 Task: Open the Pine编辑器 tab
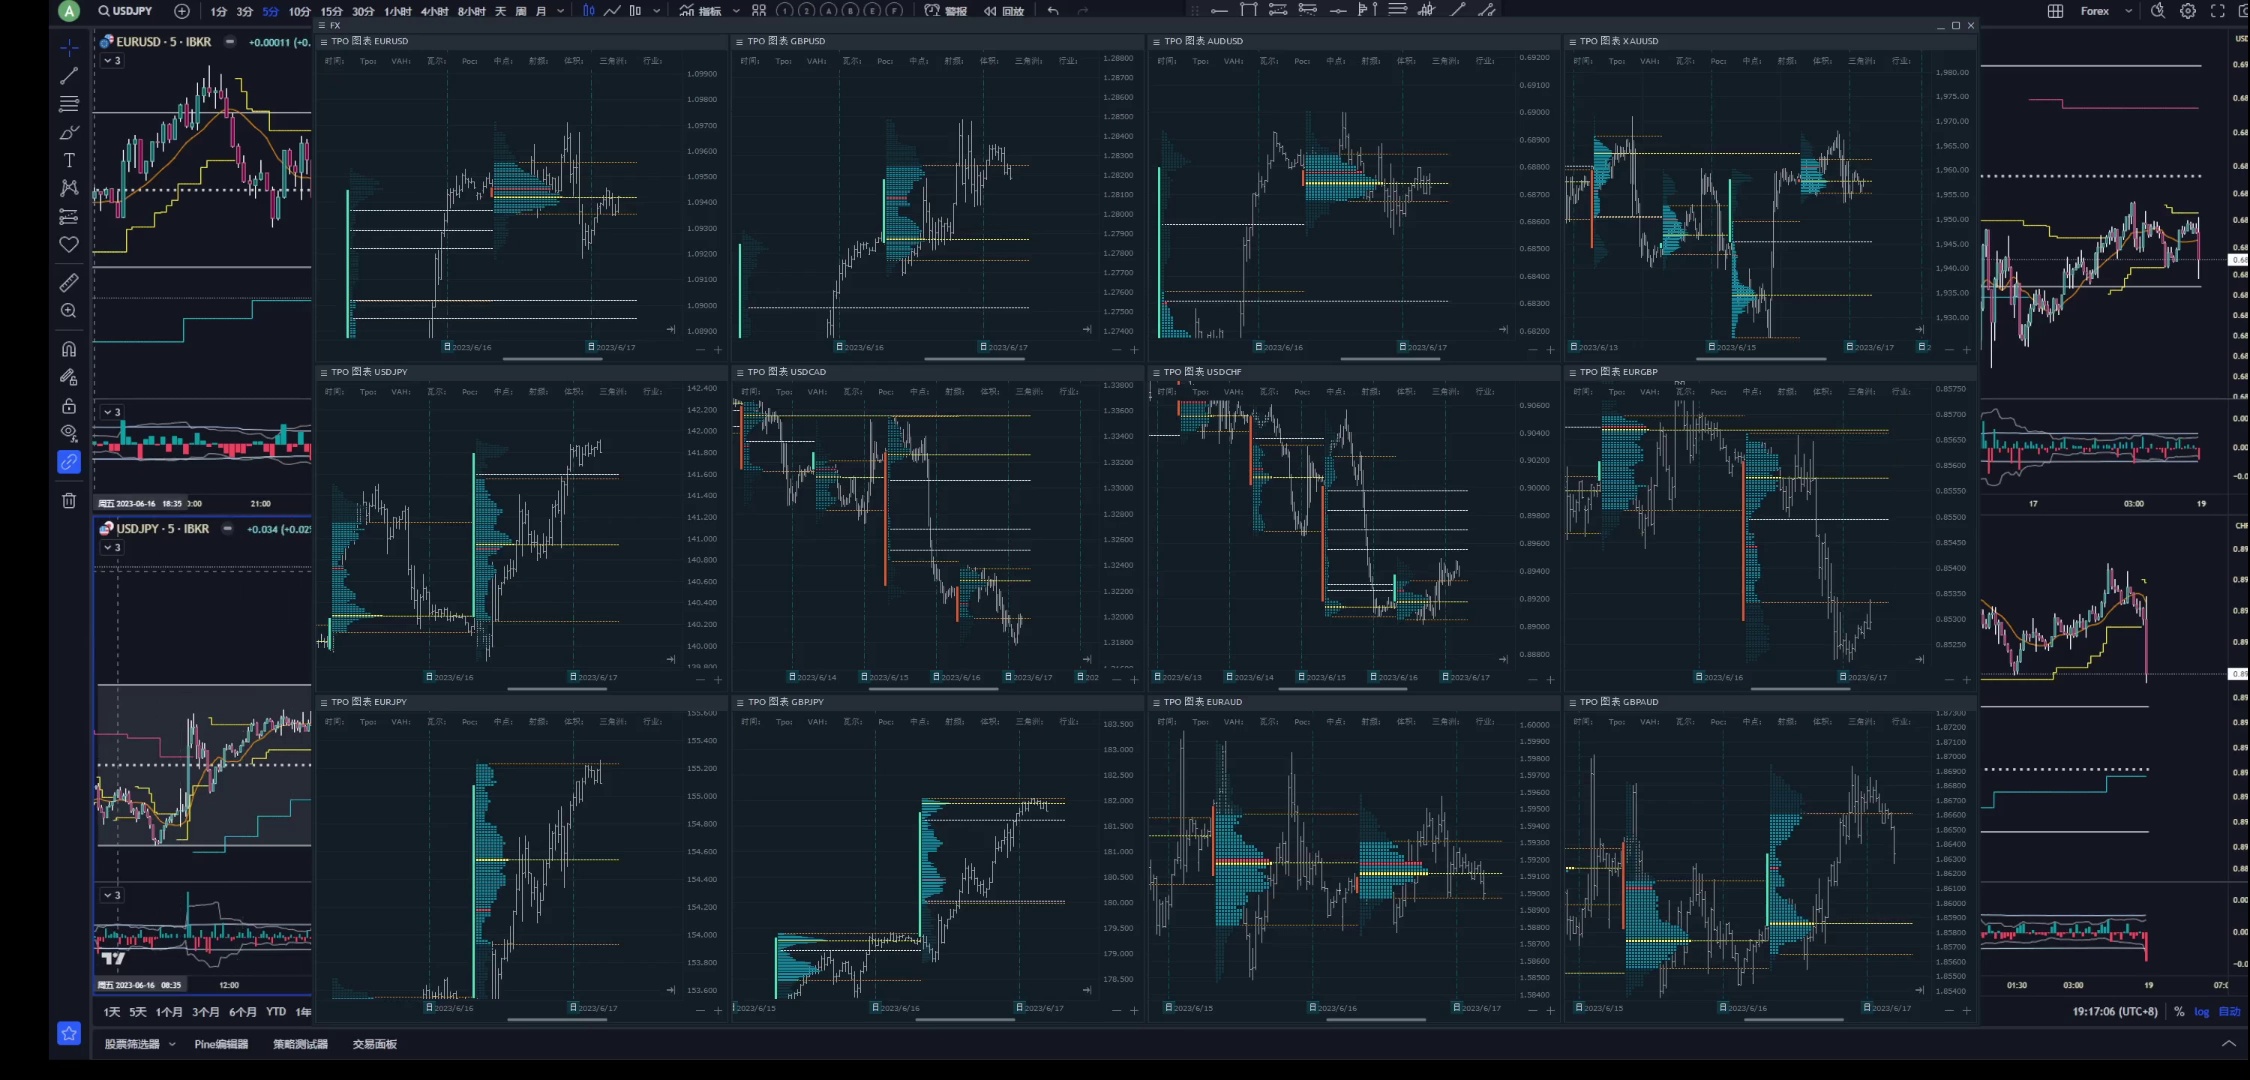221,1044
